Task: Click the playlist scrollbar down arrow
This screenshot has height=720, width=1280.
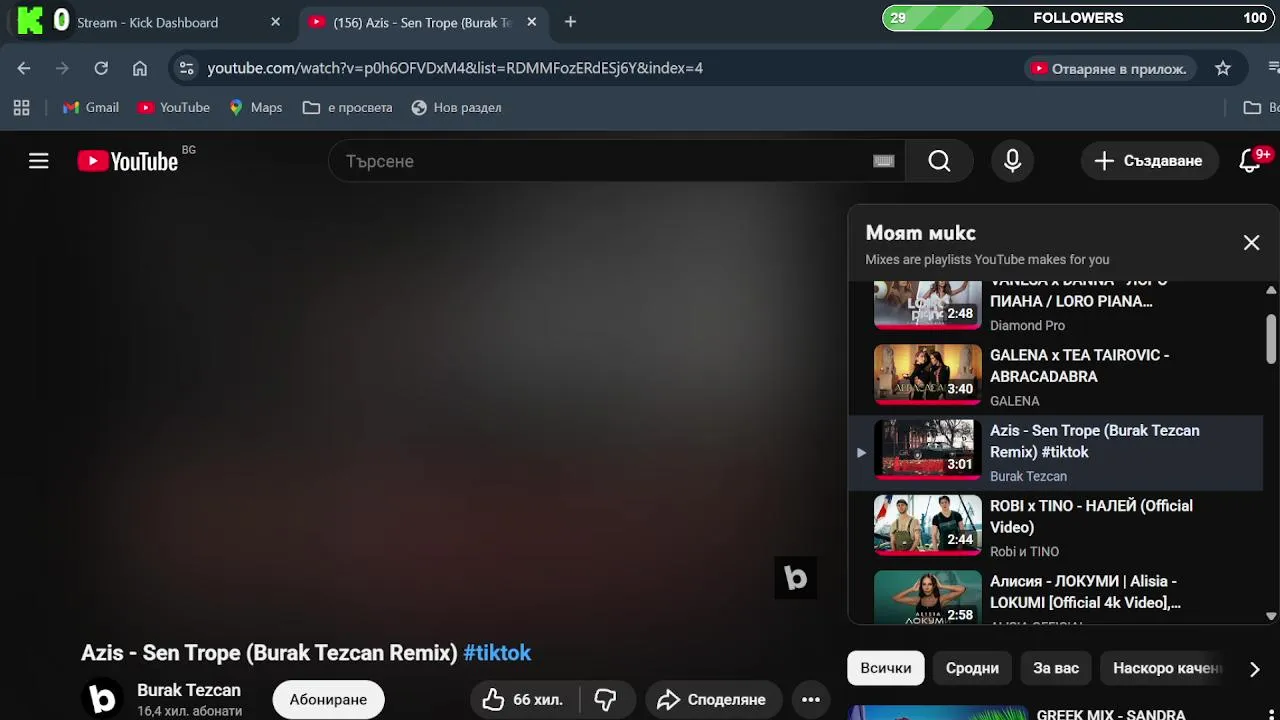Action: [x=1271, y=616]
